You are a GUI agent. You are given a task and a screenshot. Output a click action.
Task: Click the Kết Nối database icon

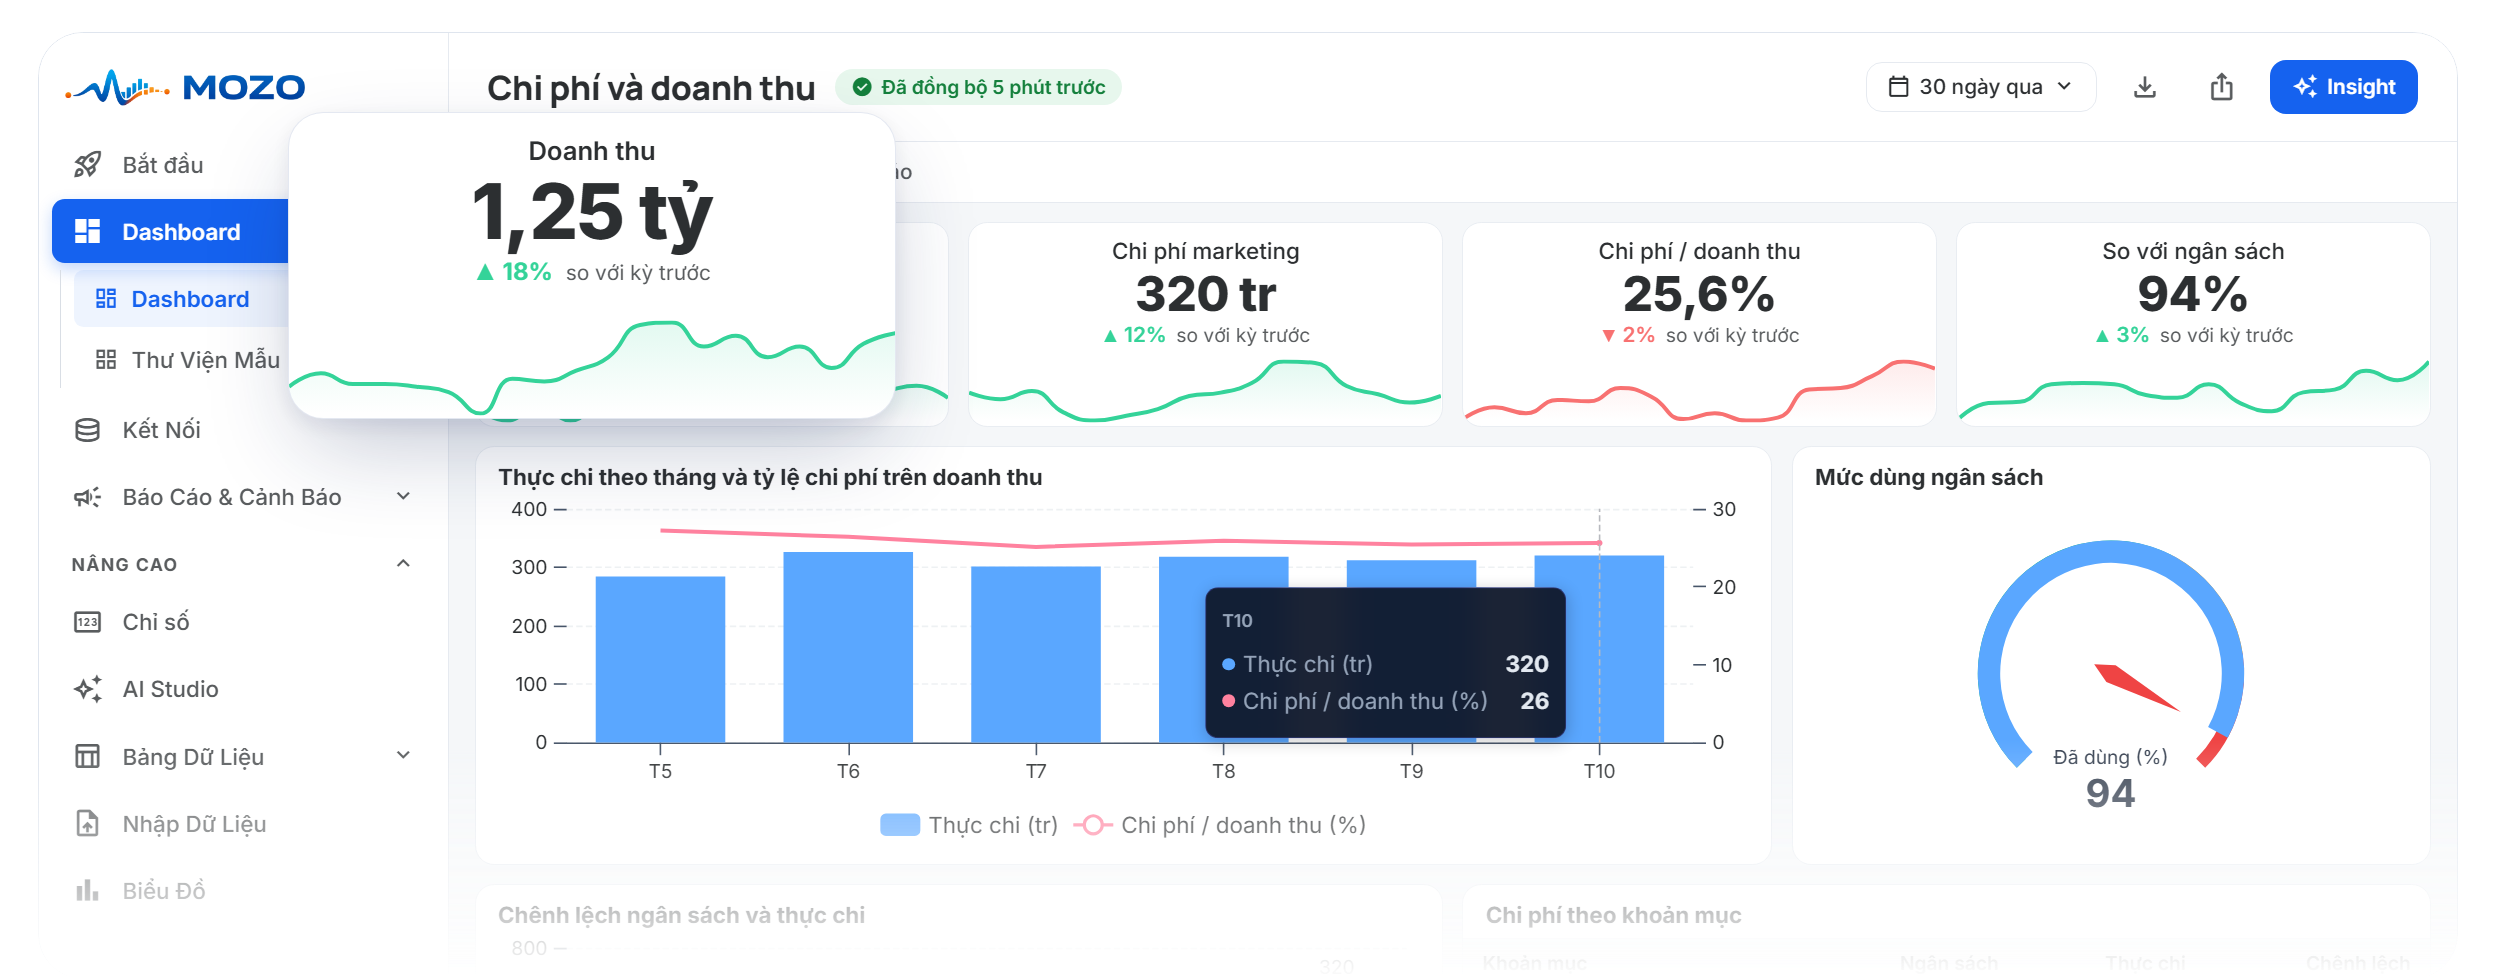(88, 430)
